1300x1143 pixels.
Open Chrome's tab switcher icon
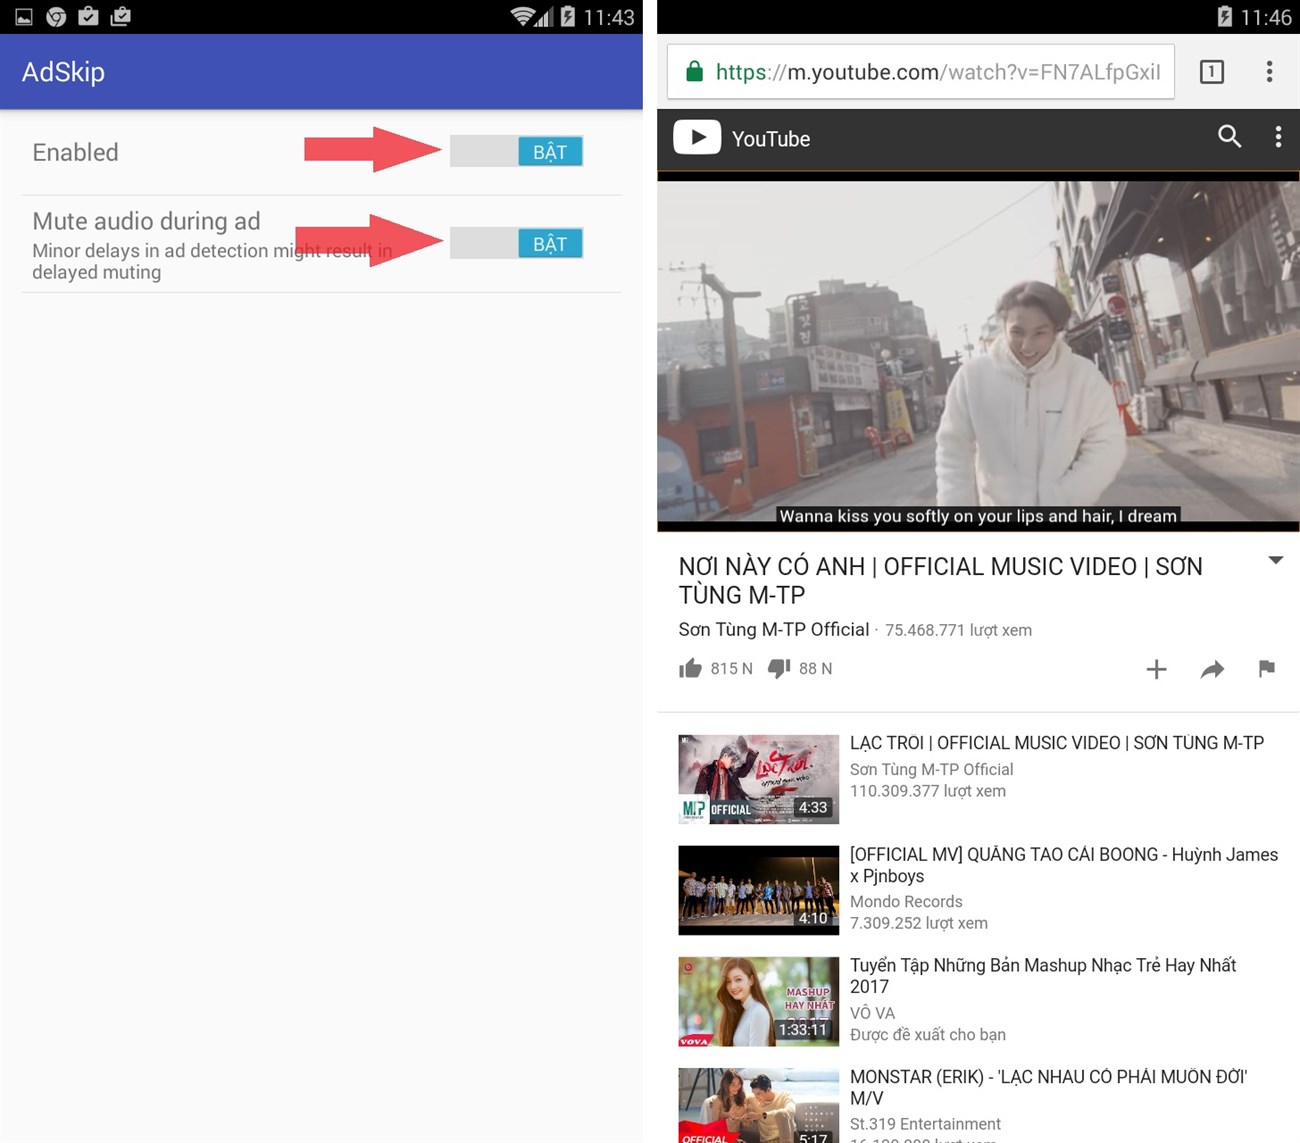click(x=1211, y=71)
